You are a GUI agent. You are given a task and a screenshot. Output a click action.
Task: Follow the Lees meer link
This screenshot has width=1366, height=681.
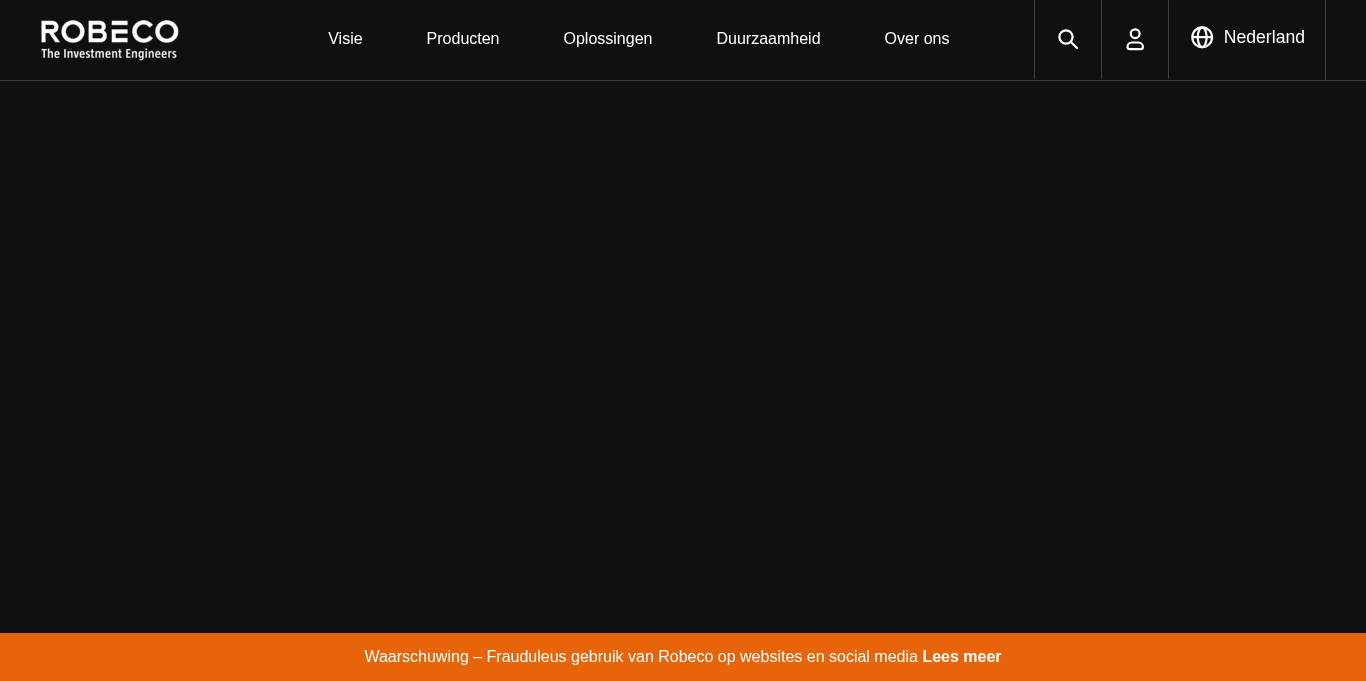click(961, 657)
